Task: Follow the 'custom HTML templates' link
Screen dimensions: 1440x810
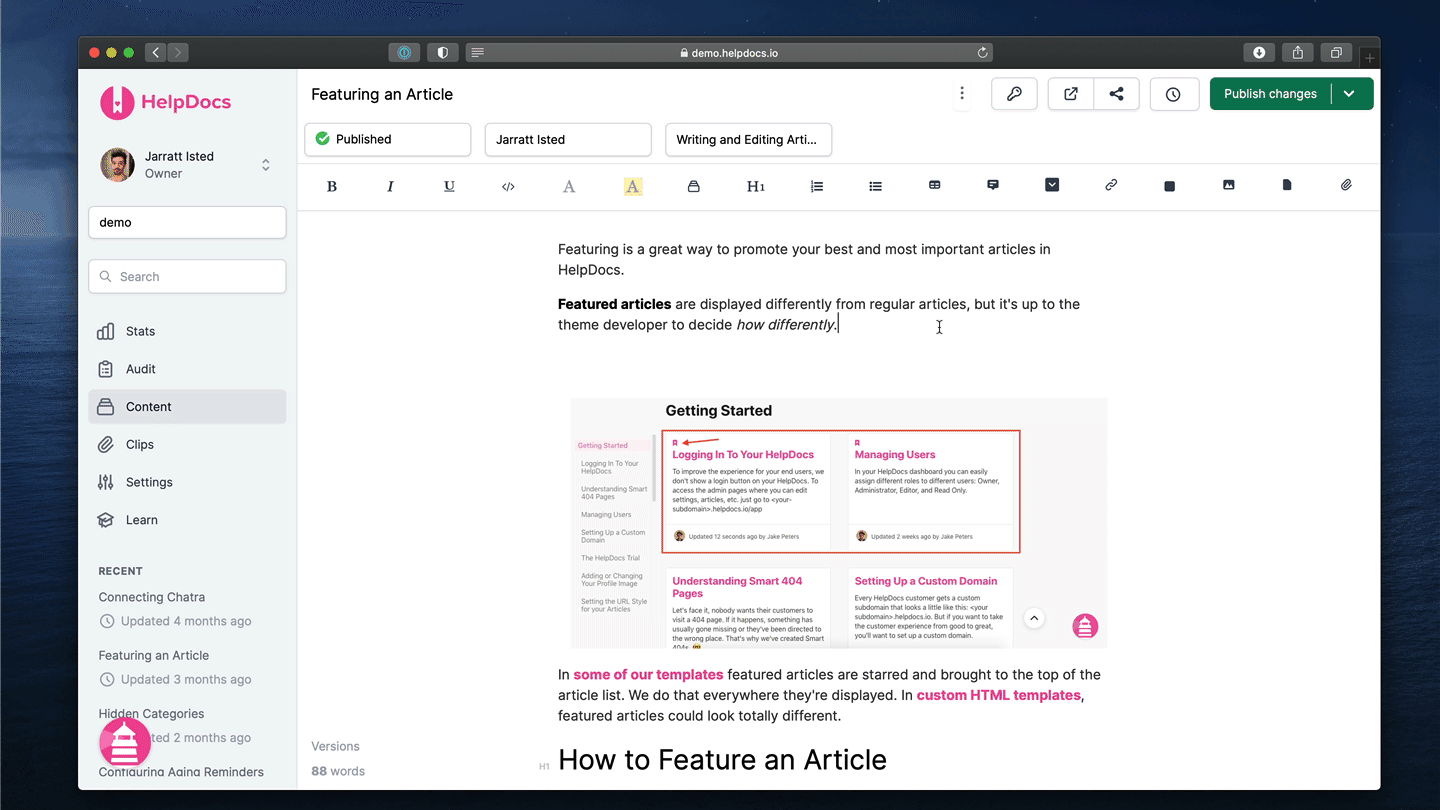Action: pos(999,695)
